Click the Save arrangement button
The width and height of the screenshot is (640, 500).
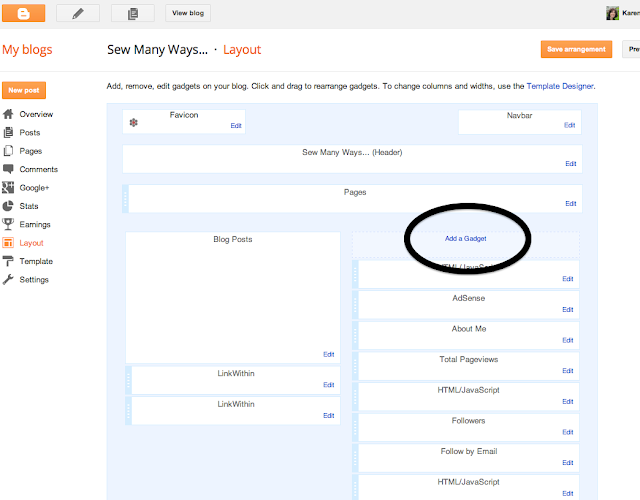tap(576, 49)
